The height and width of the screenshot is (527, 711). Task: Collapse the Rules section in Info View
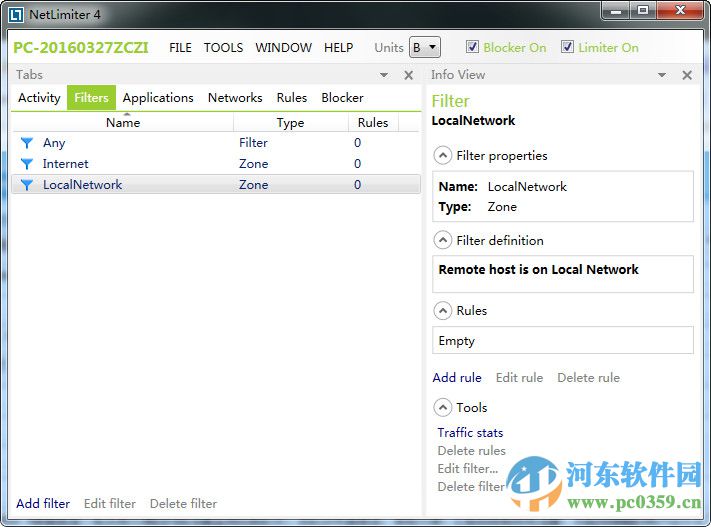pos(443,311)
